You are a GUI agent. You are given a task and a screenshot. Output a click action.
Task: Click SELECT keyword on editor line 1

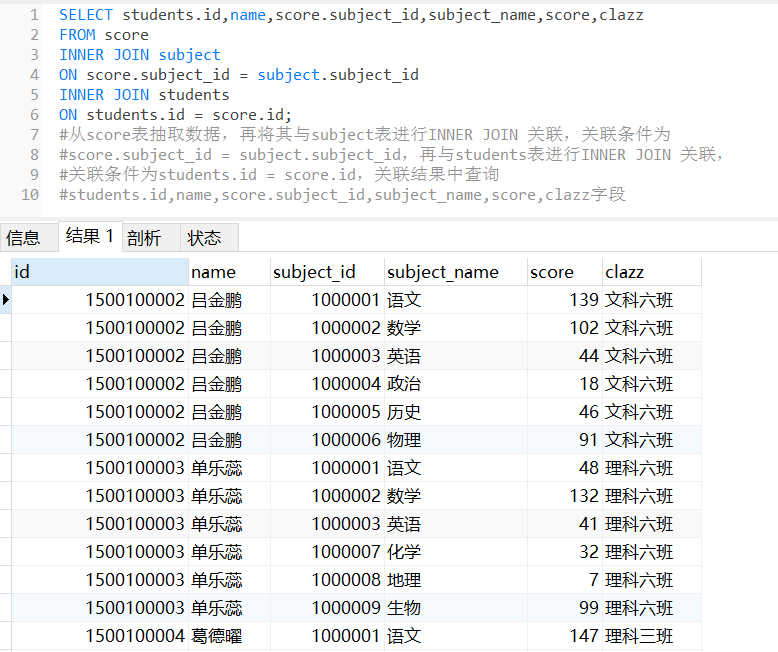[86, 15]
